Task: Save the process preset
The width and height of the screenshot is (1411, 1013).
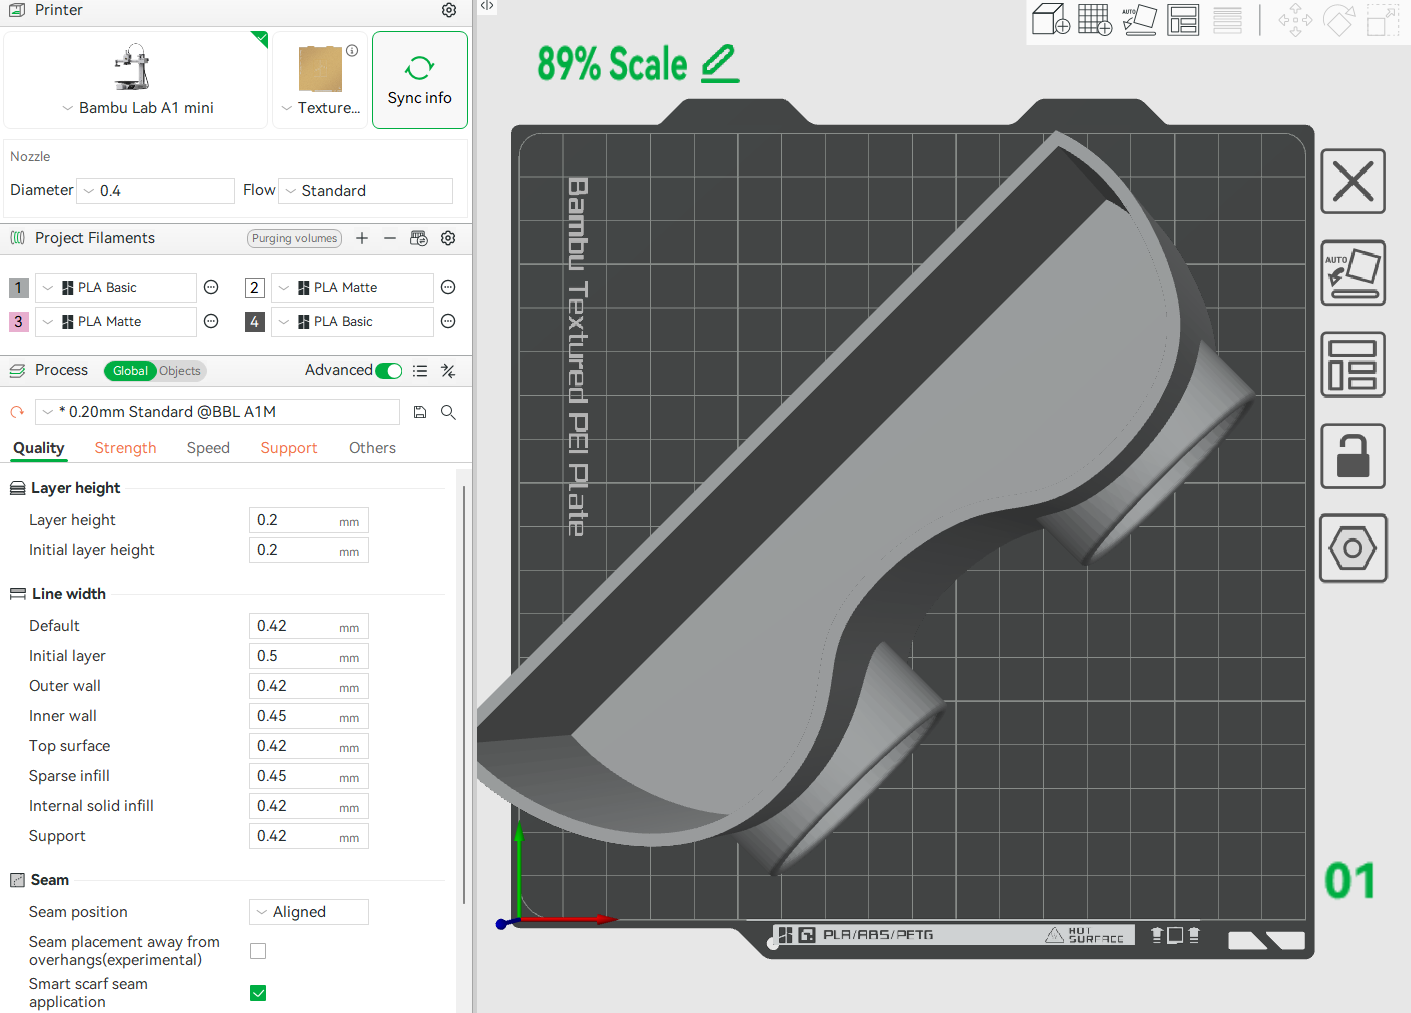Action: [420, 412]
